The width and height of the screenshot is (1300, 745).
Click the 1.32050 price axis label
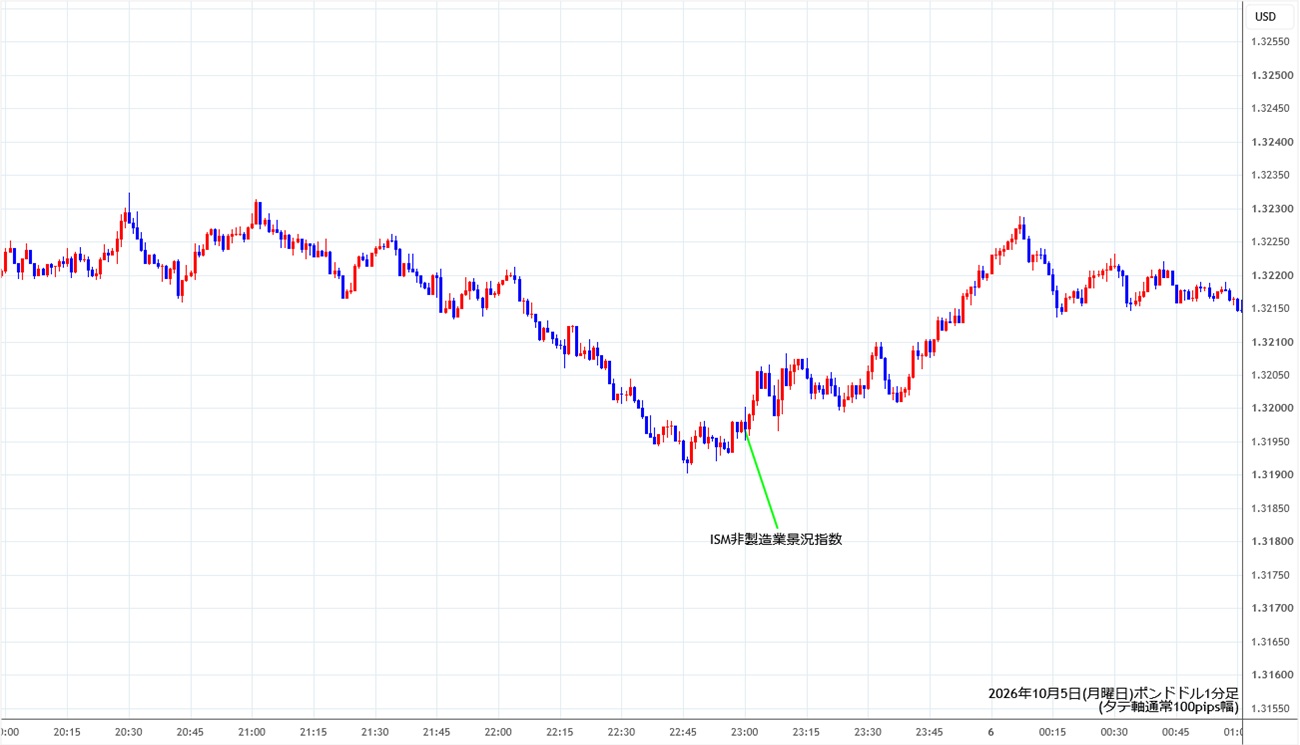1269,375
